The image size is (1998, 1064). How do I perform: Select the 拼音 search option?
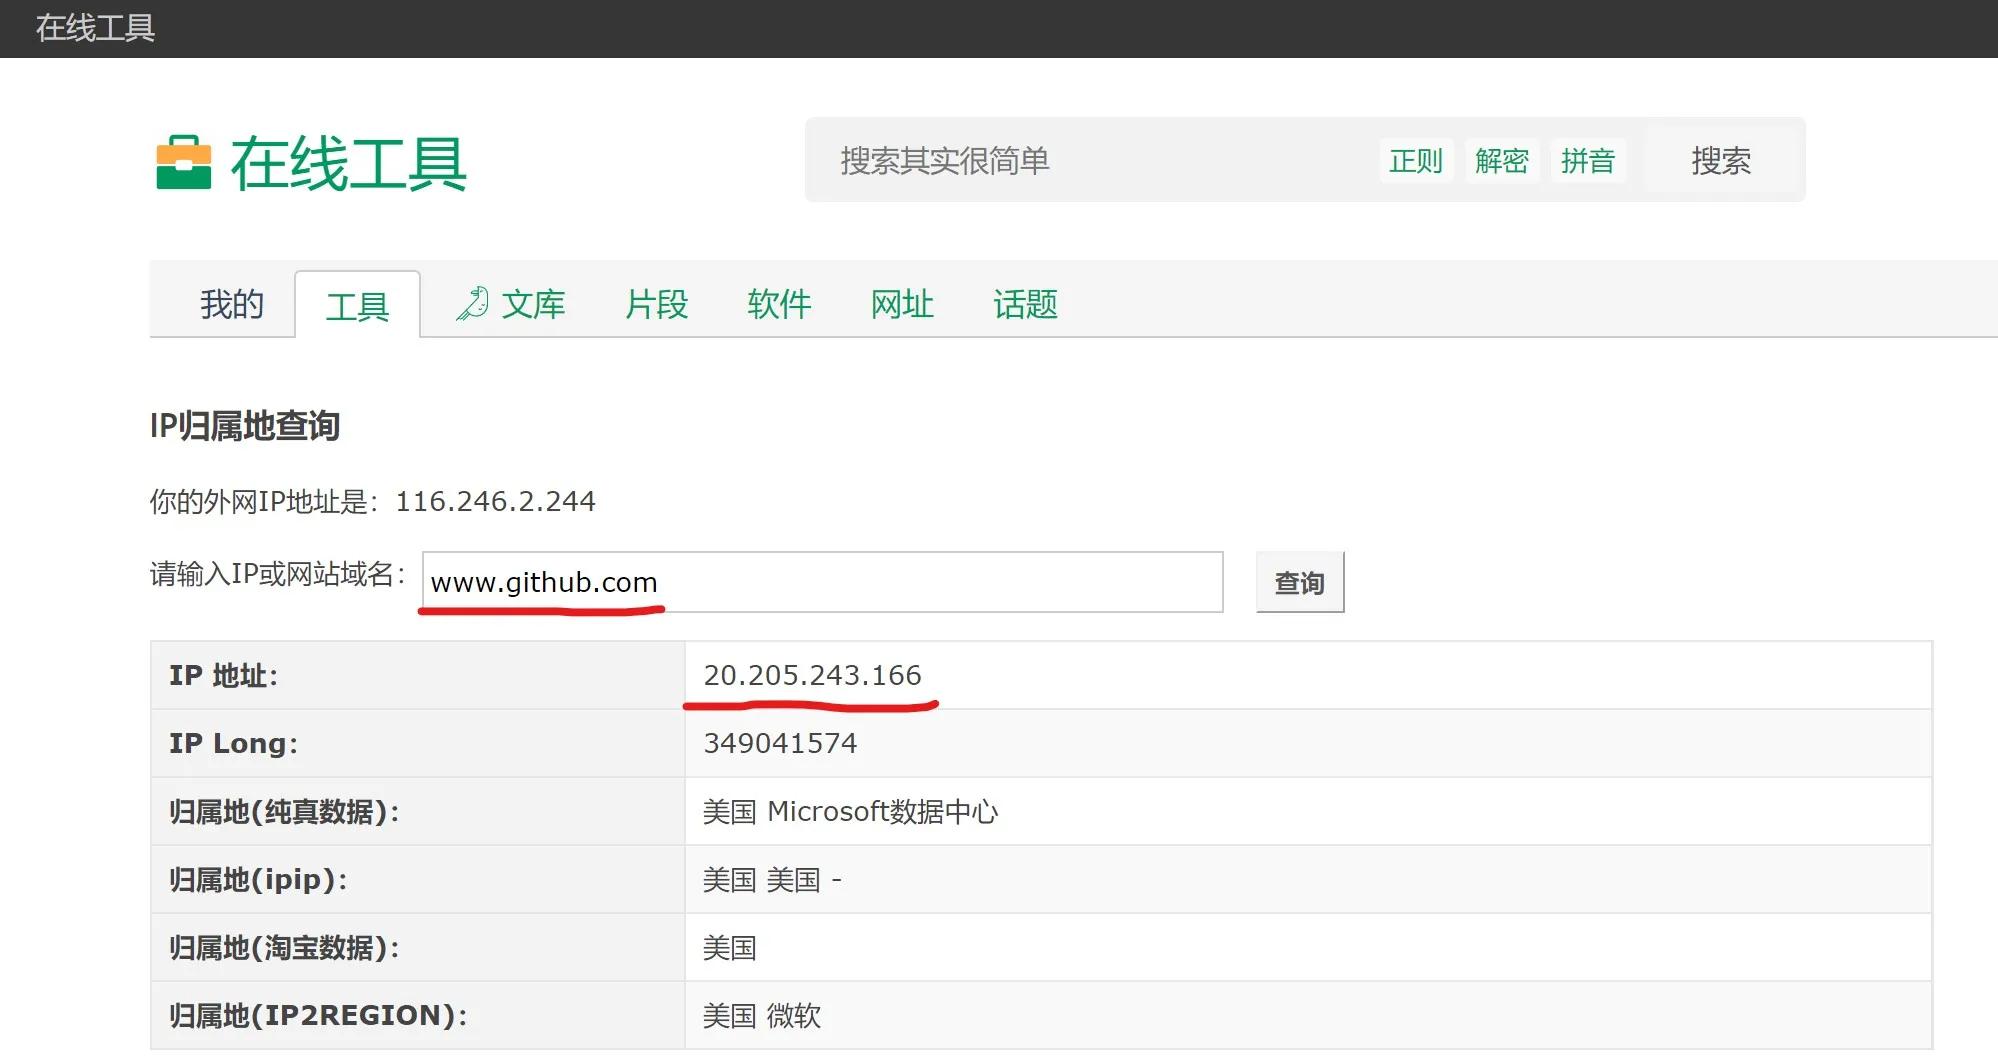(x=1588, y=160)
